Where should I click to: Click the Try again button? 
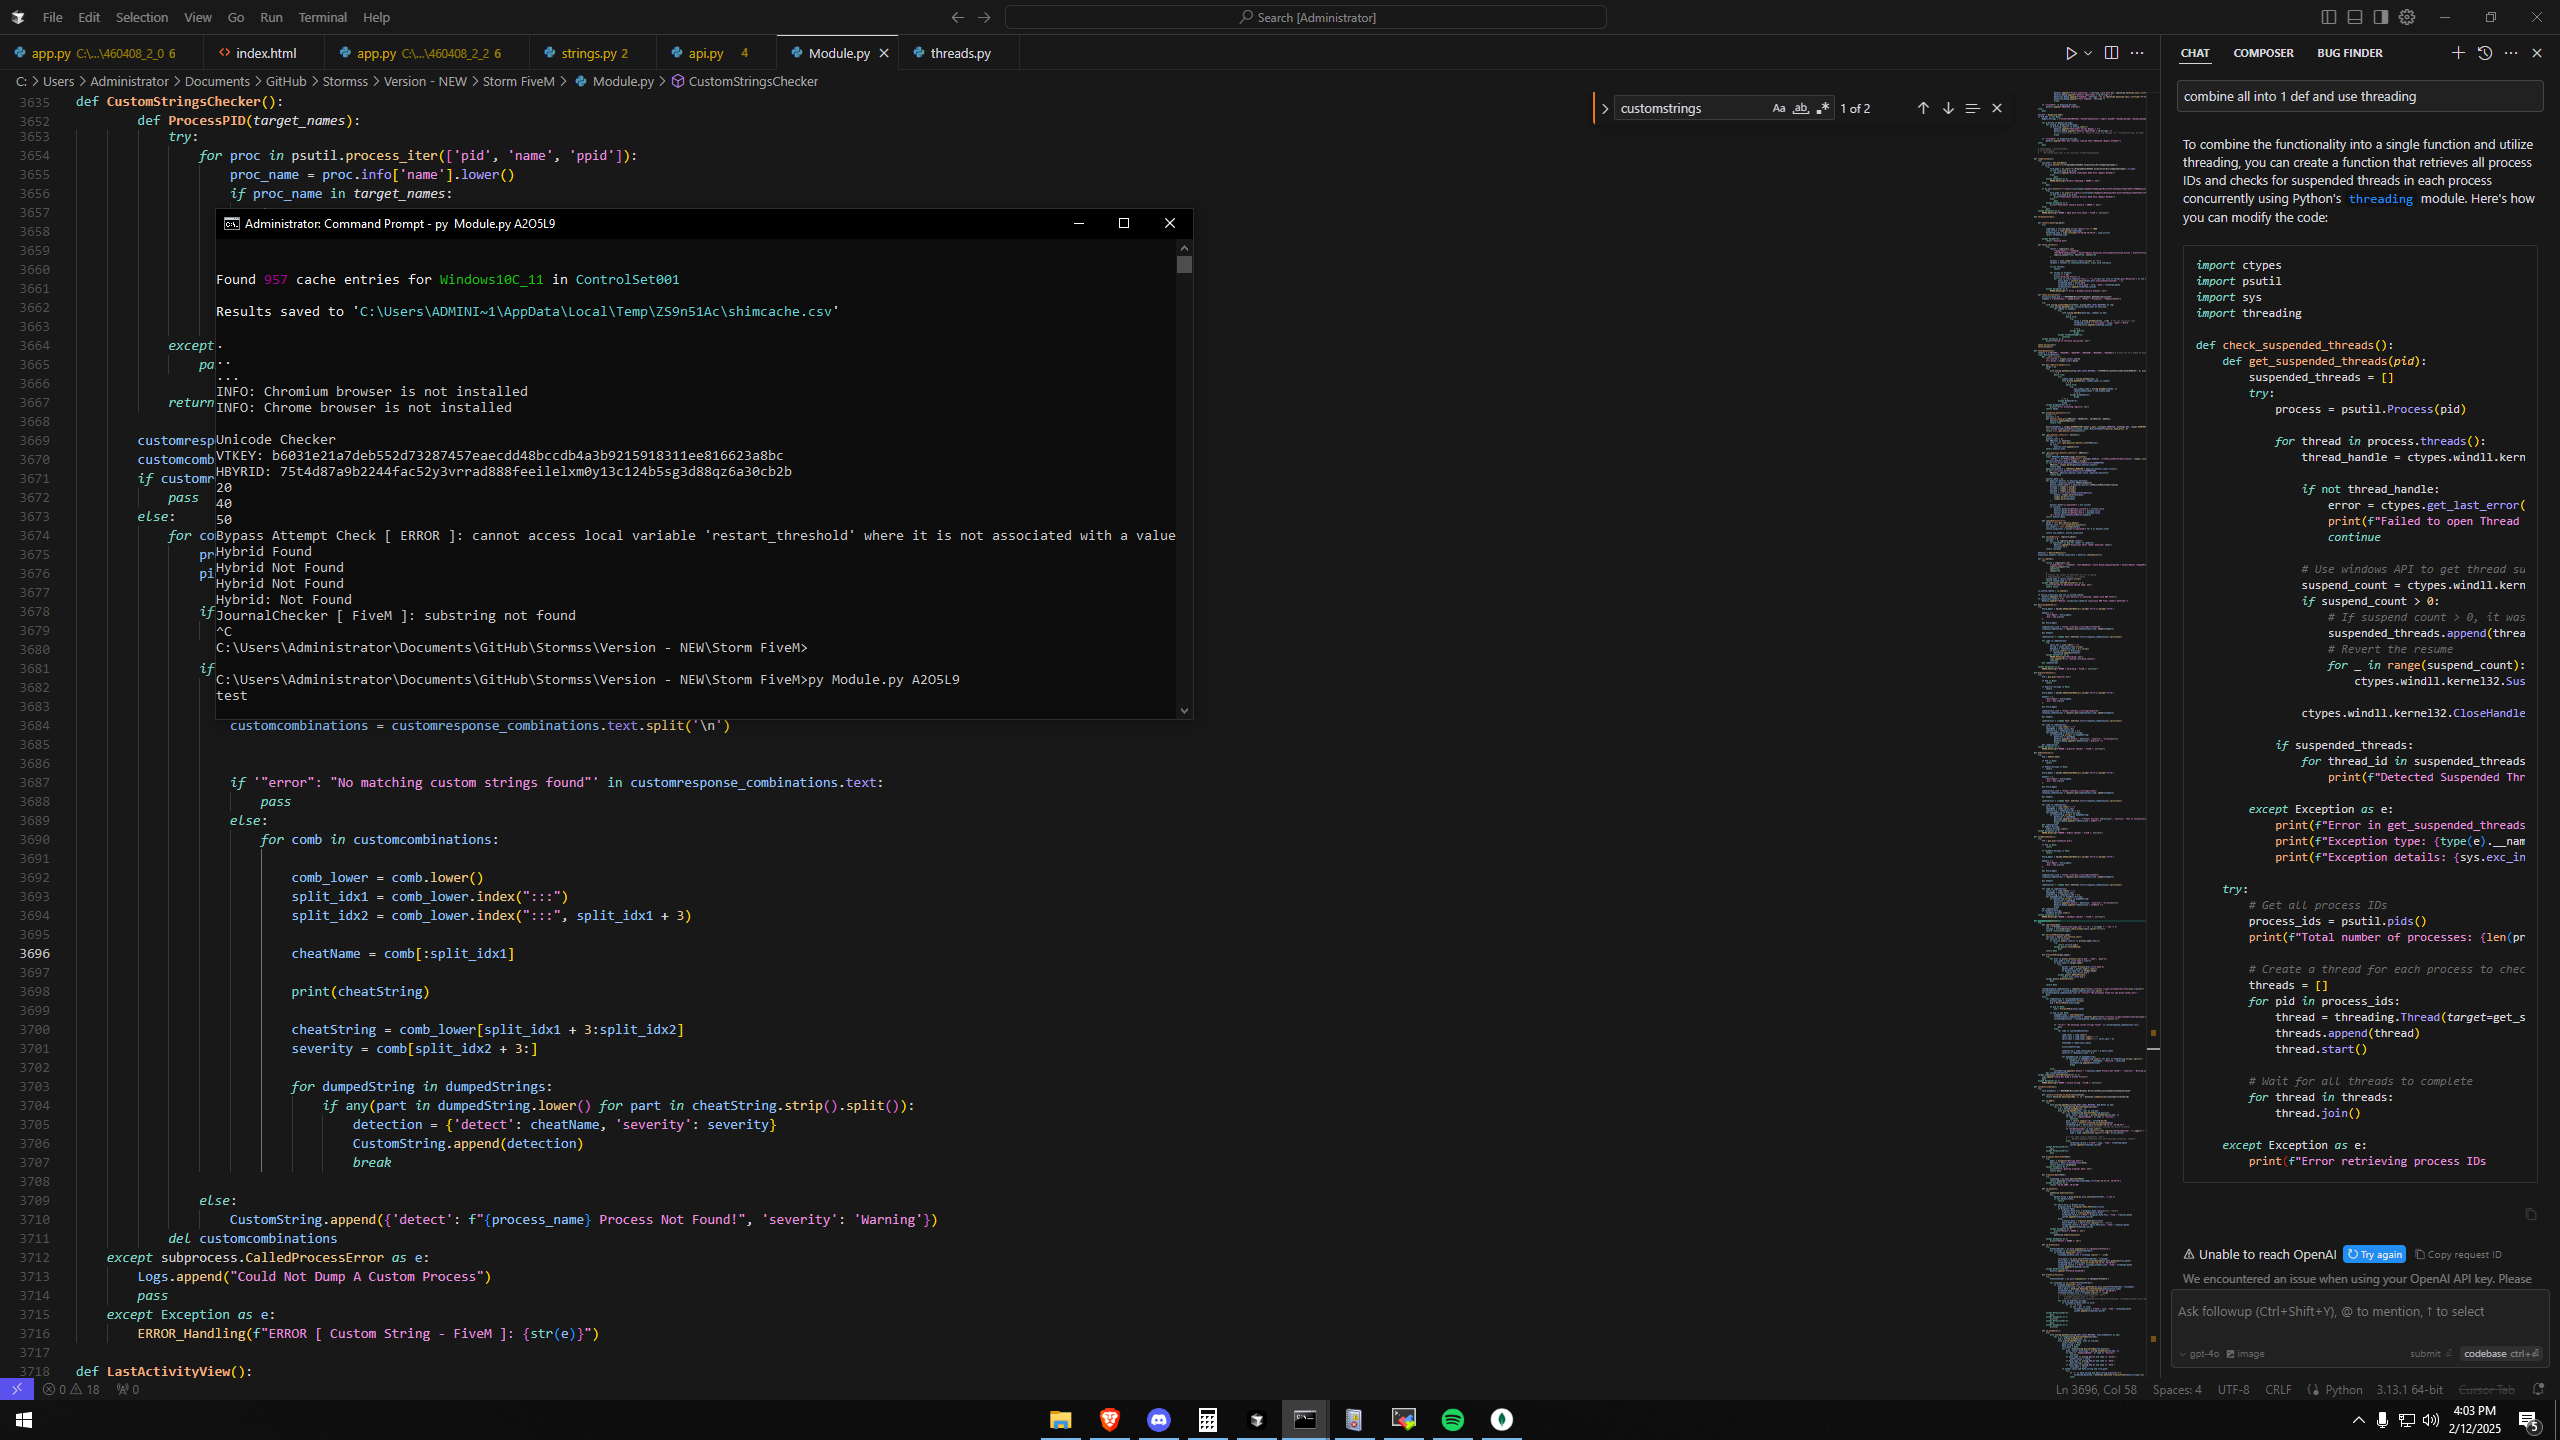click(x=2374, y=1254)
